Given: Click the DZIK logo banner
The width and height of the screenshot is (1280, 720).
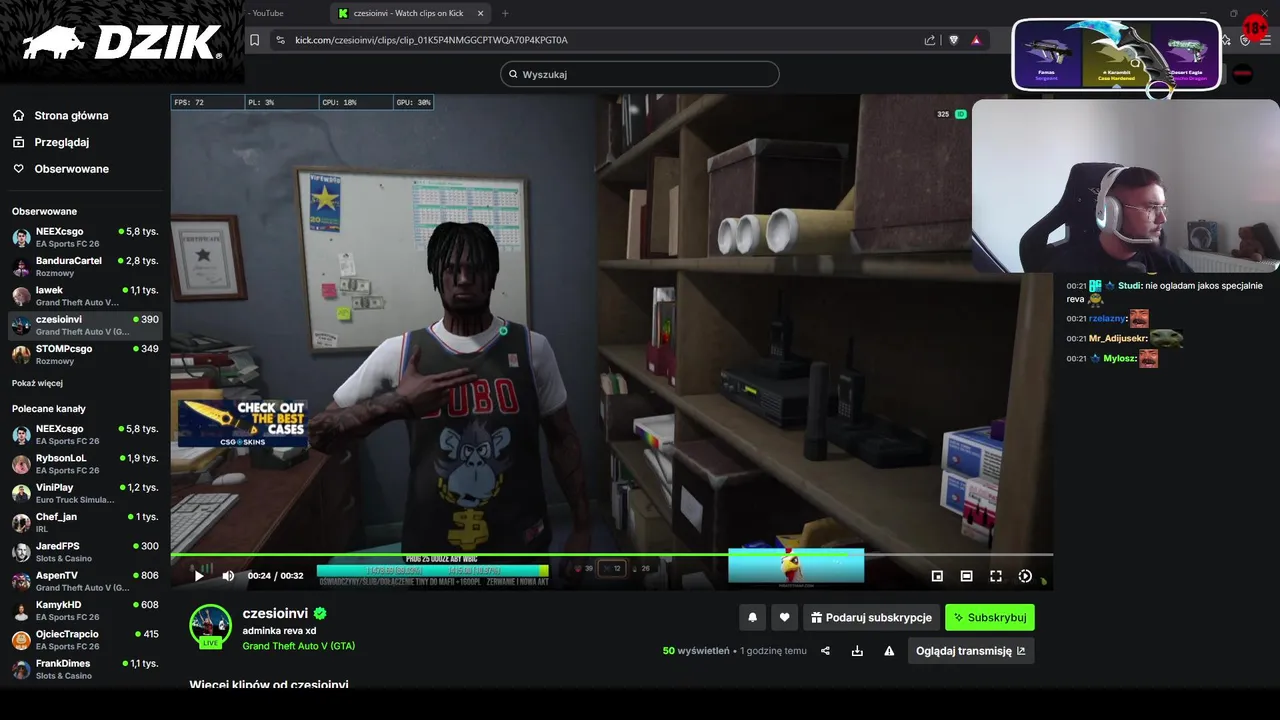Looking at the screenshot, I should 122,42.
